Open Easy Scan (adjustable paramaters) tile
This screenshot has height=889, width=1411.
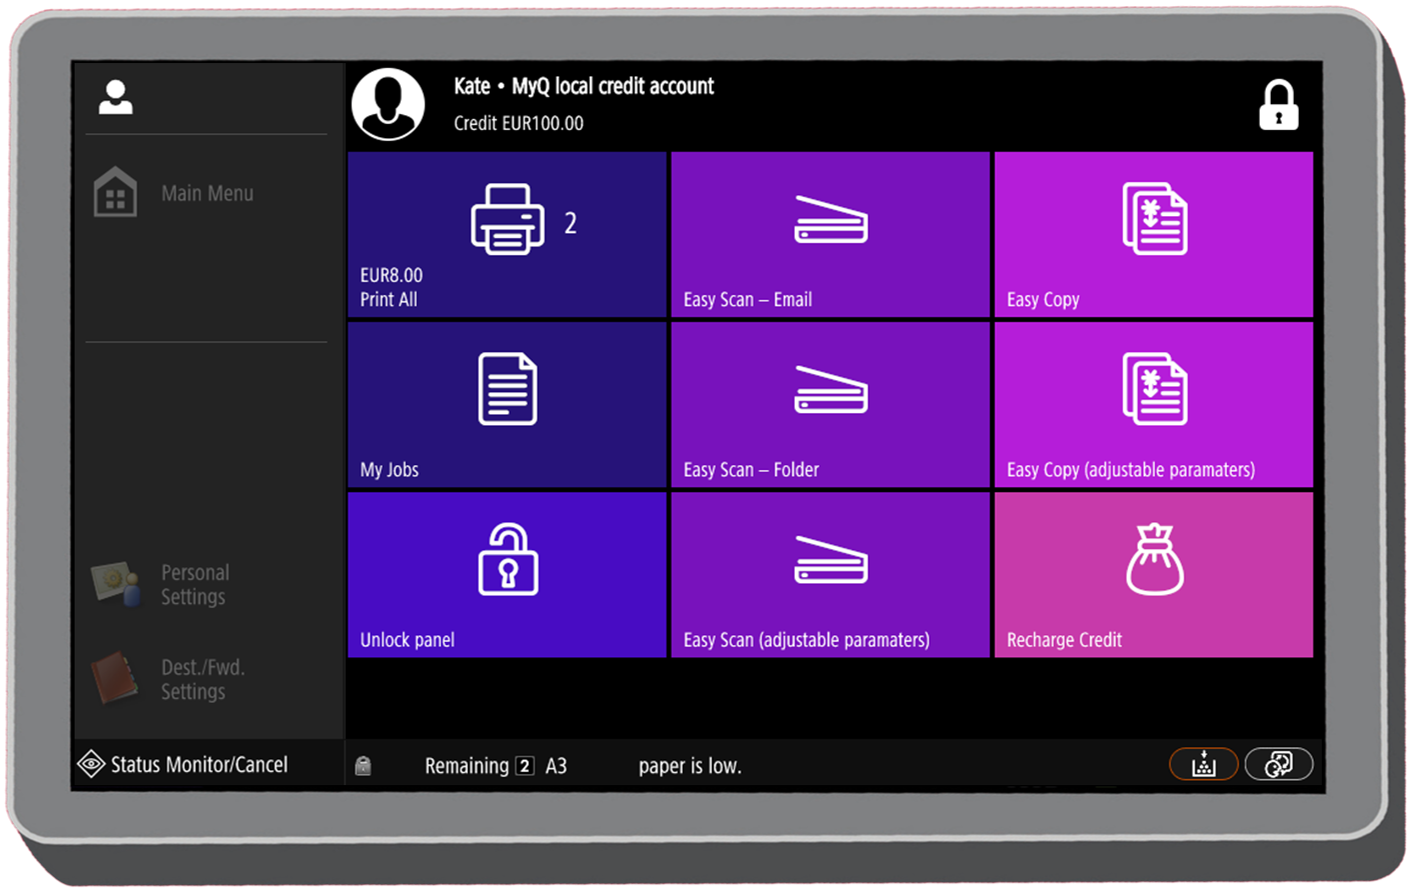830,575
